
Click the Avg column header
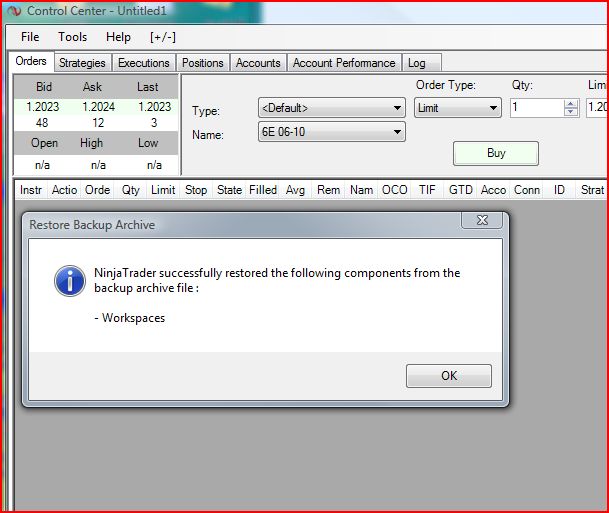(295, 190)
